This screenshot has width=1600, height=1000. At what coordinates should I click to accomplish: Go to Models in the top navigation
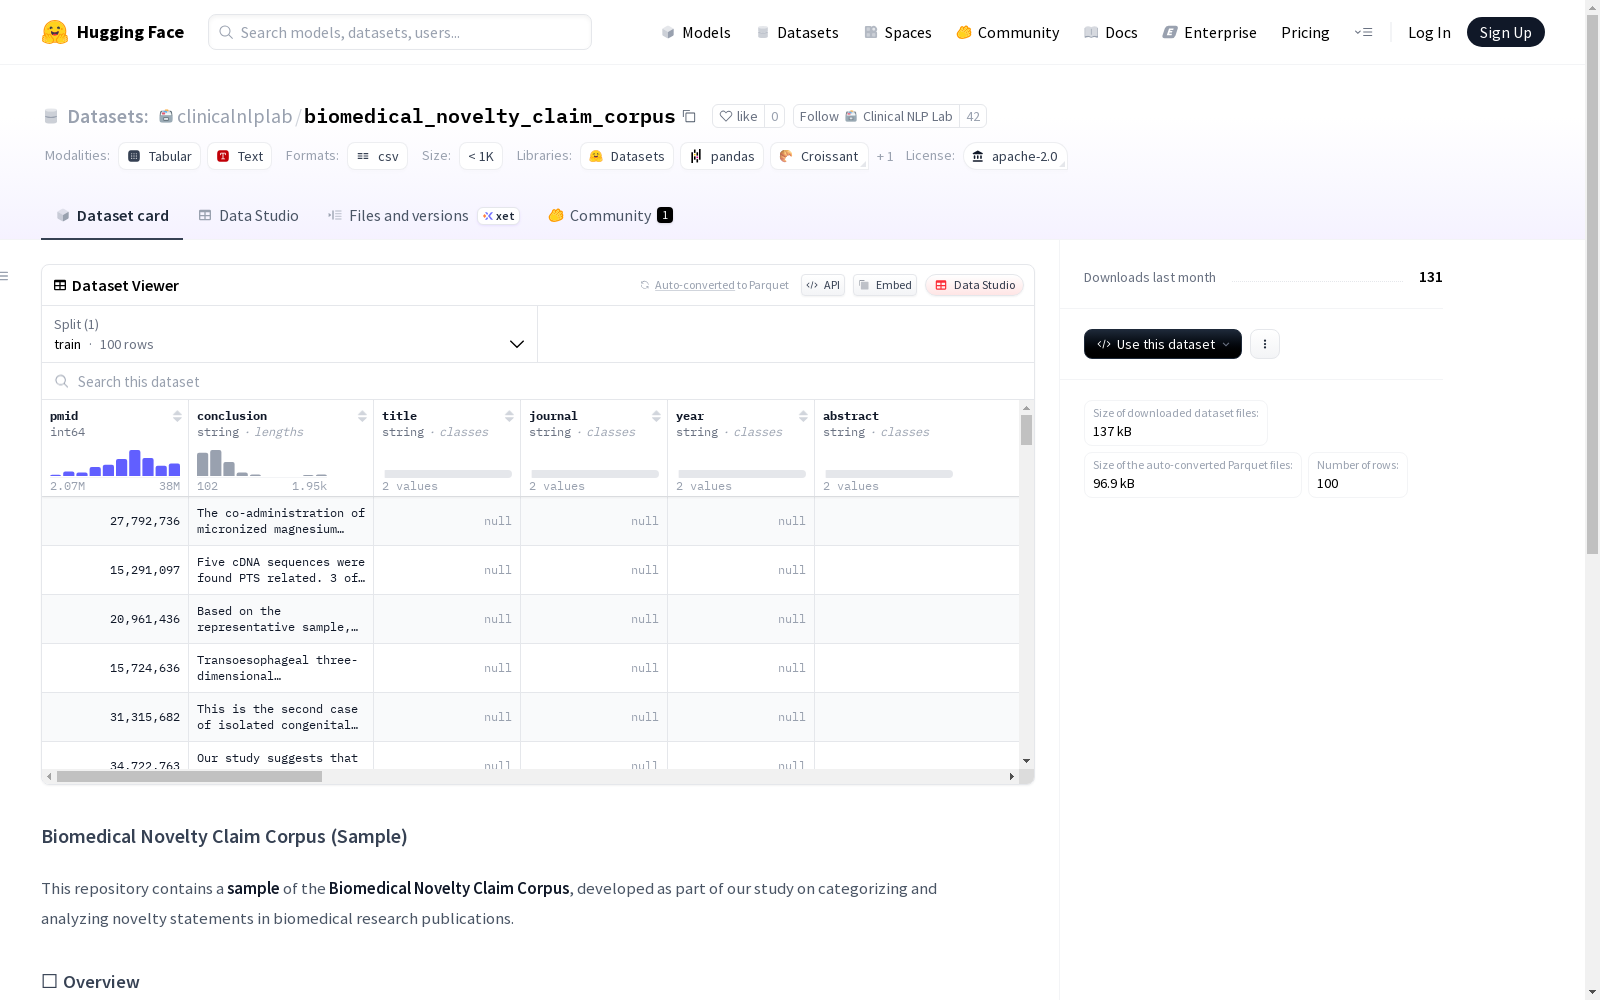click(696, 32)
